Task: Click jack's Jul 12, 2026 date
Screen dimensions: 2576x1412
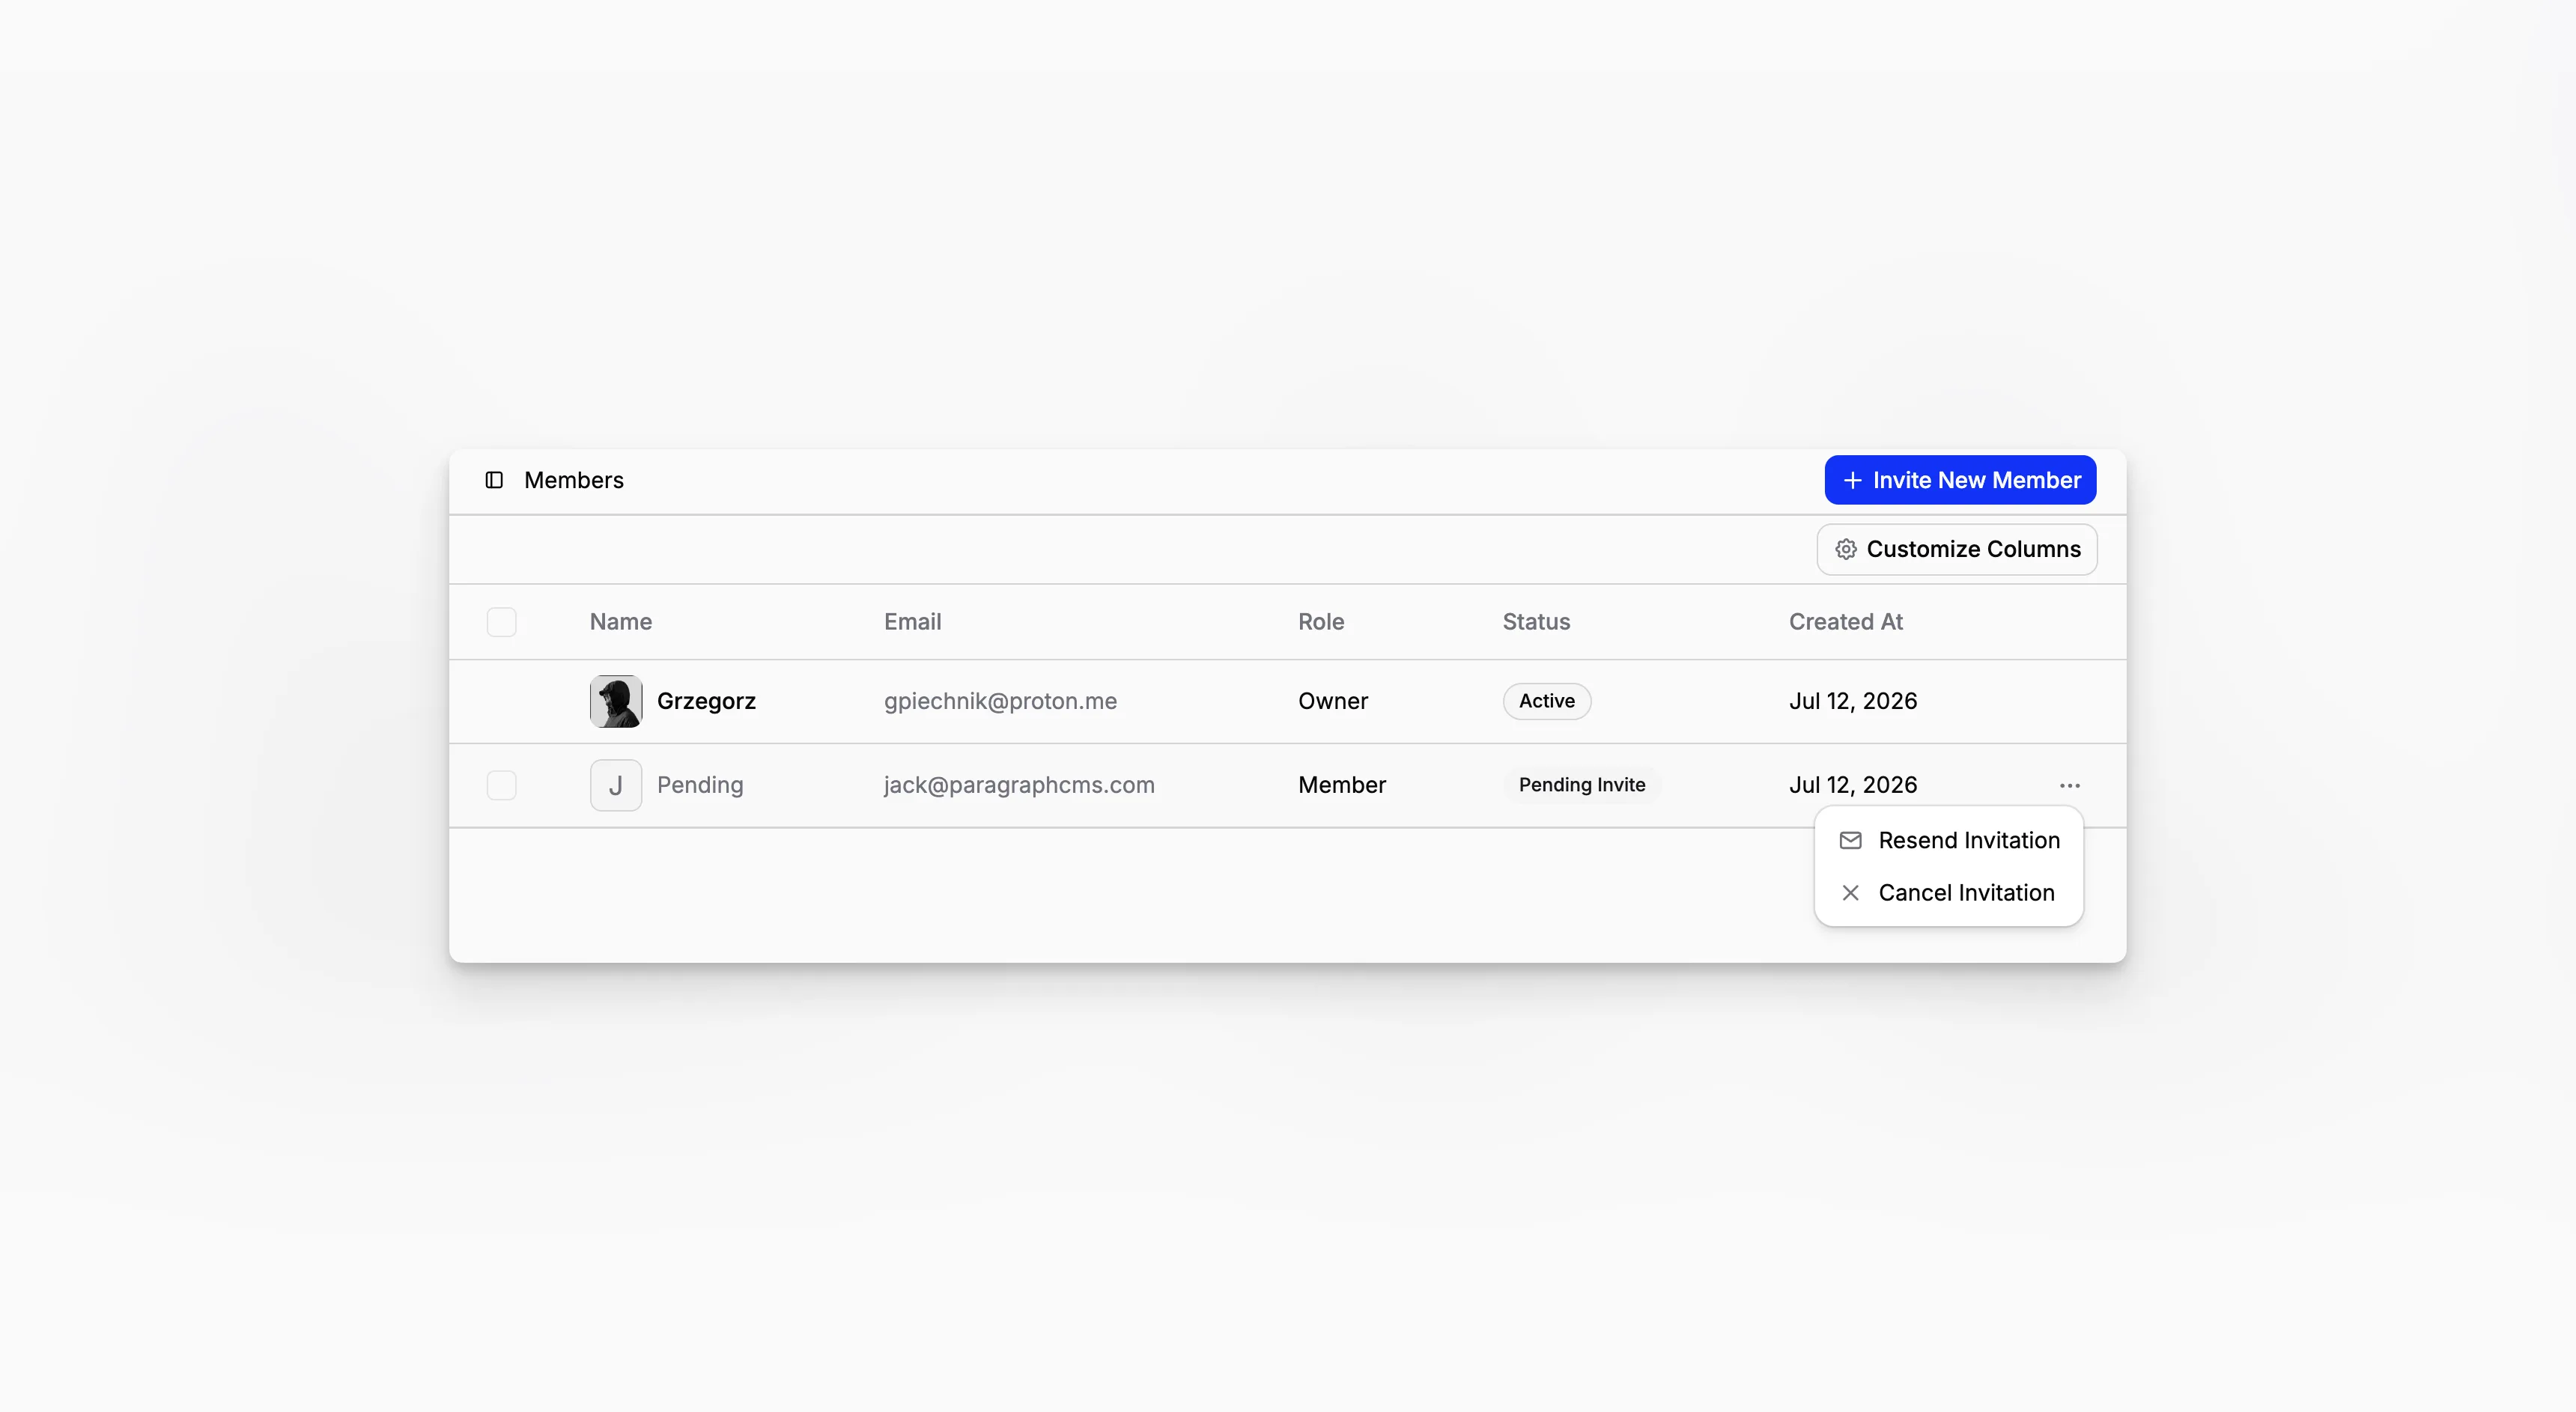Action: click(x=1852, y=785)
